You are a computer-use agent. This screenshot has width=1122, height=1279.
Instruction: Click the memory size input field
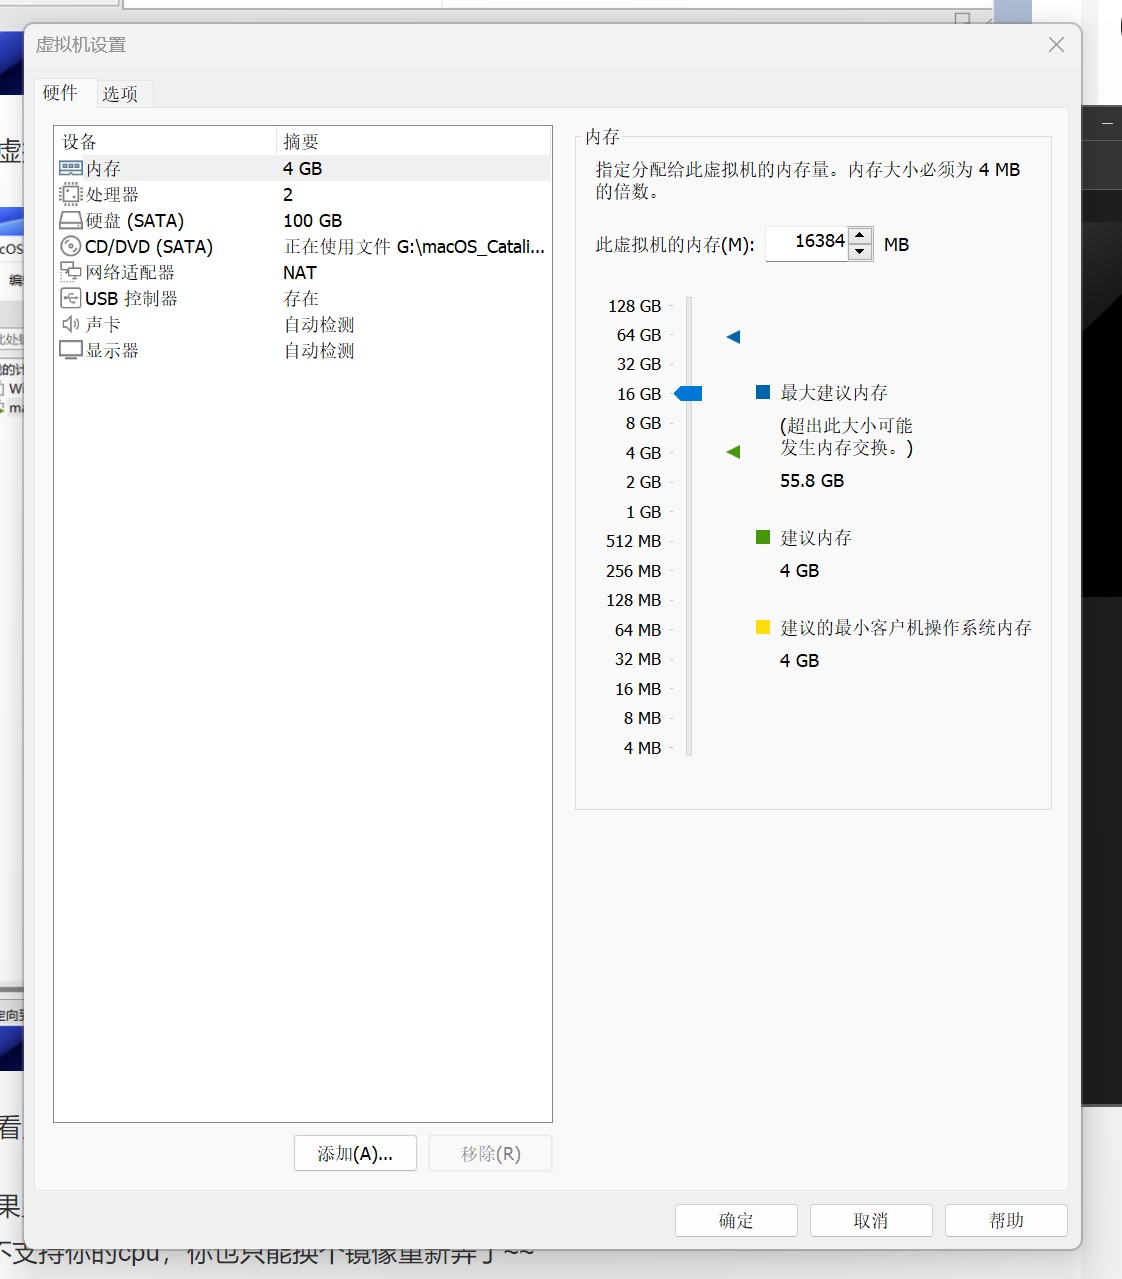pyautogui.click(x=807, y=243)
